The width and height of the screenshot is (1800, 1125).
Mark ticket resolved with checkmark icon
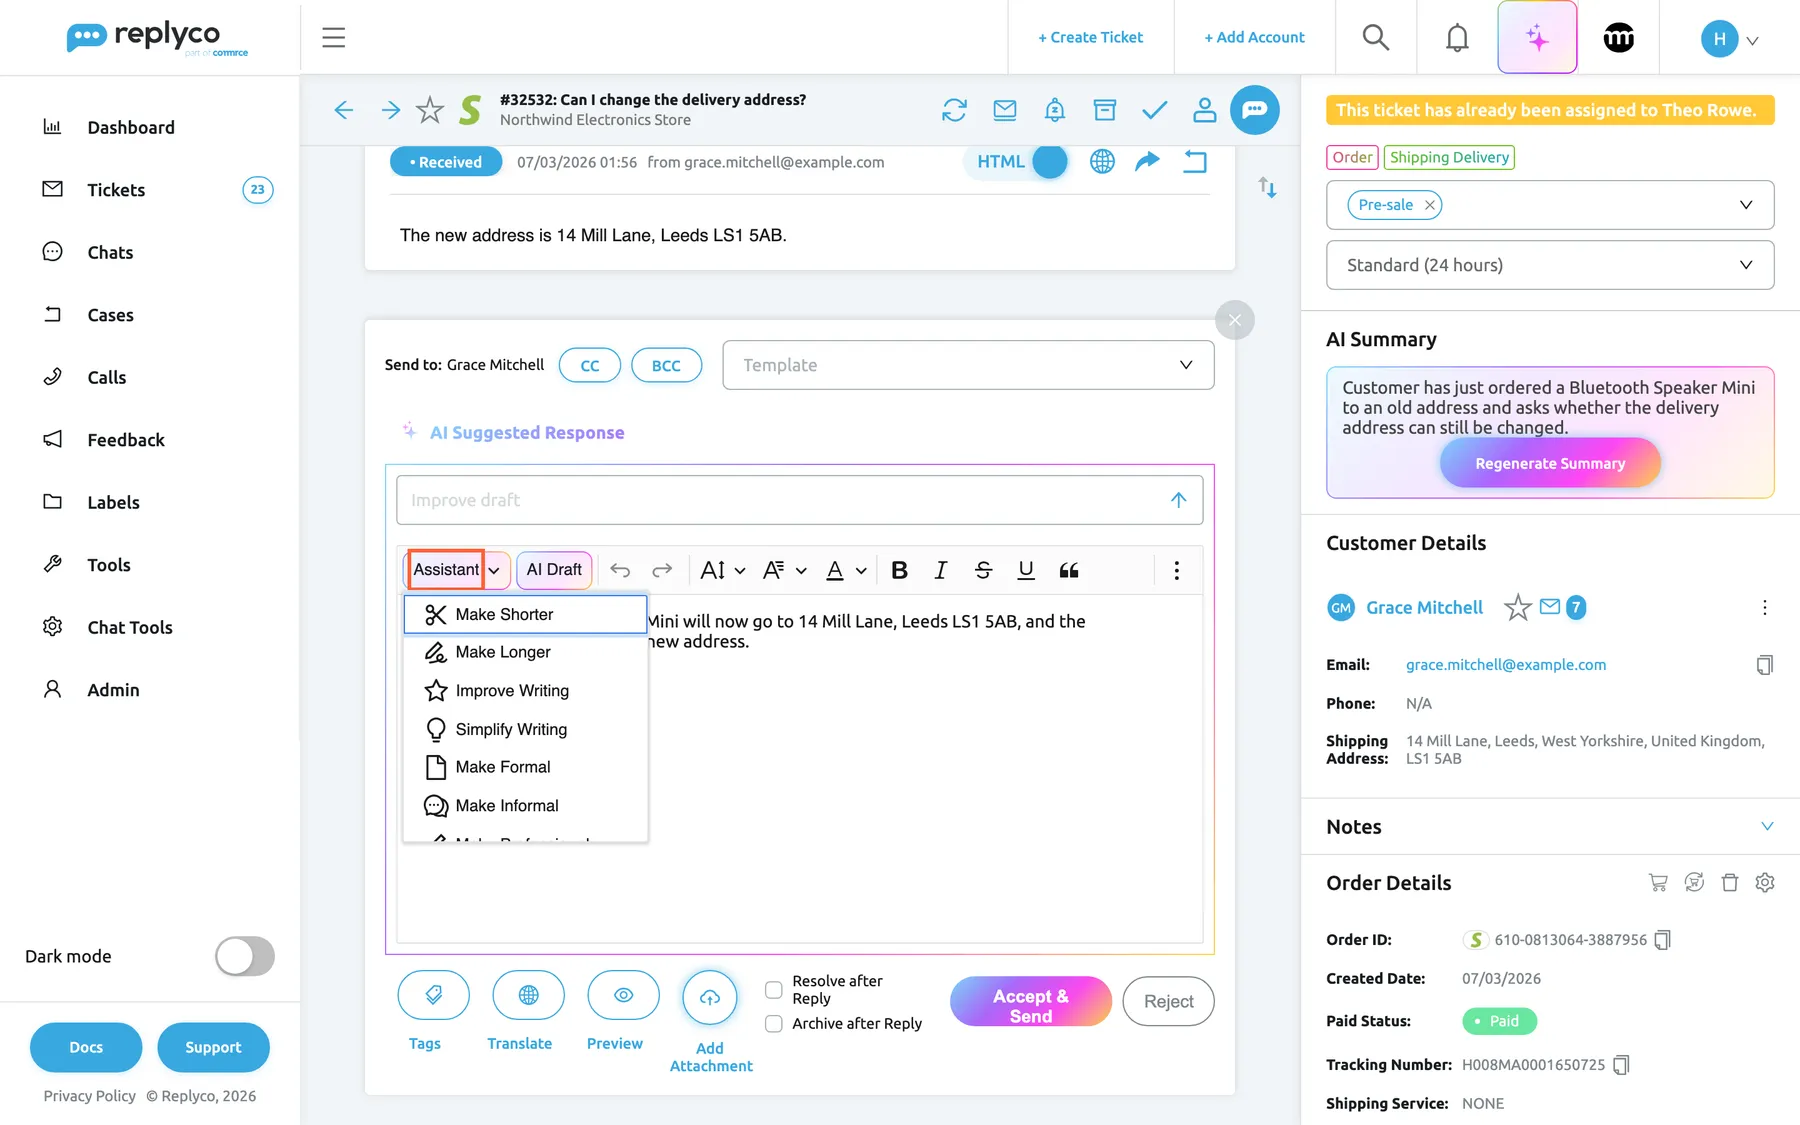(x=1155, y=110)
